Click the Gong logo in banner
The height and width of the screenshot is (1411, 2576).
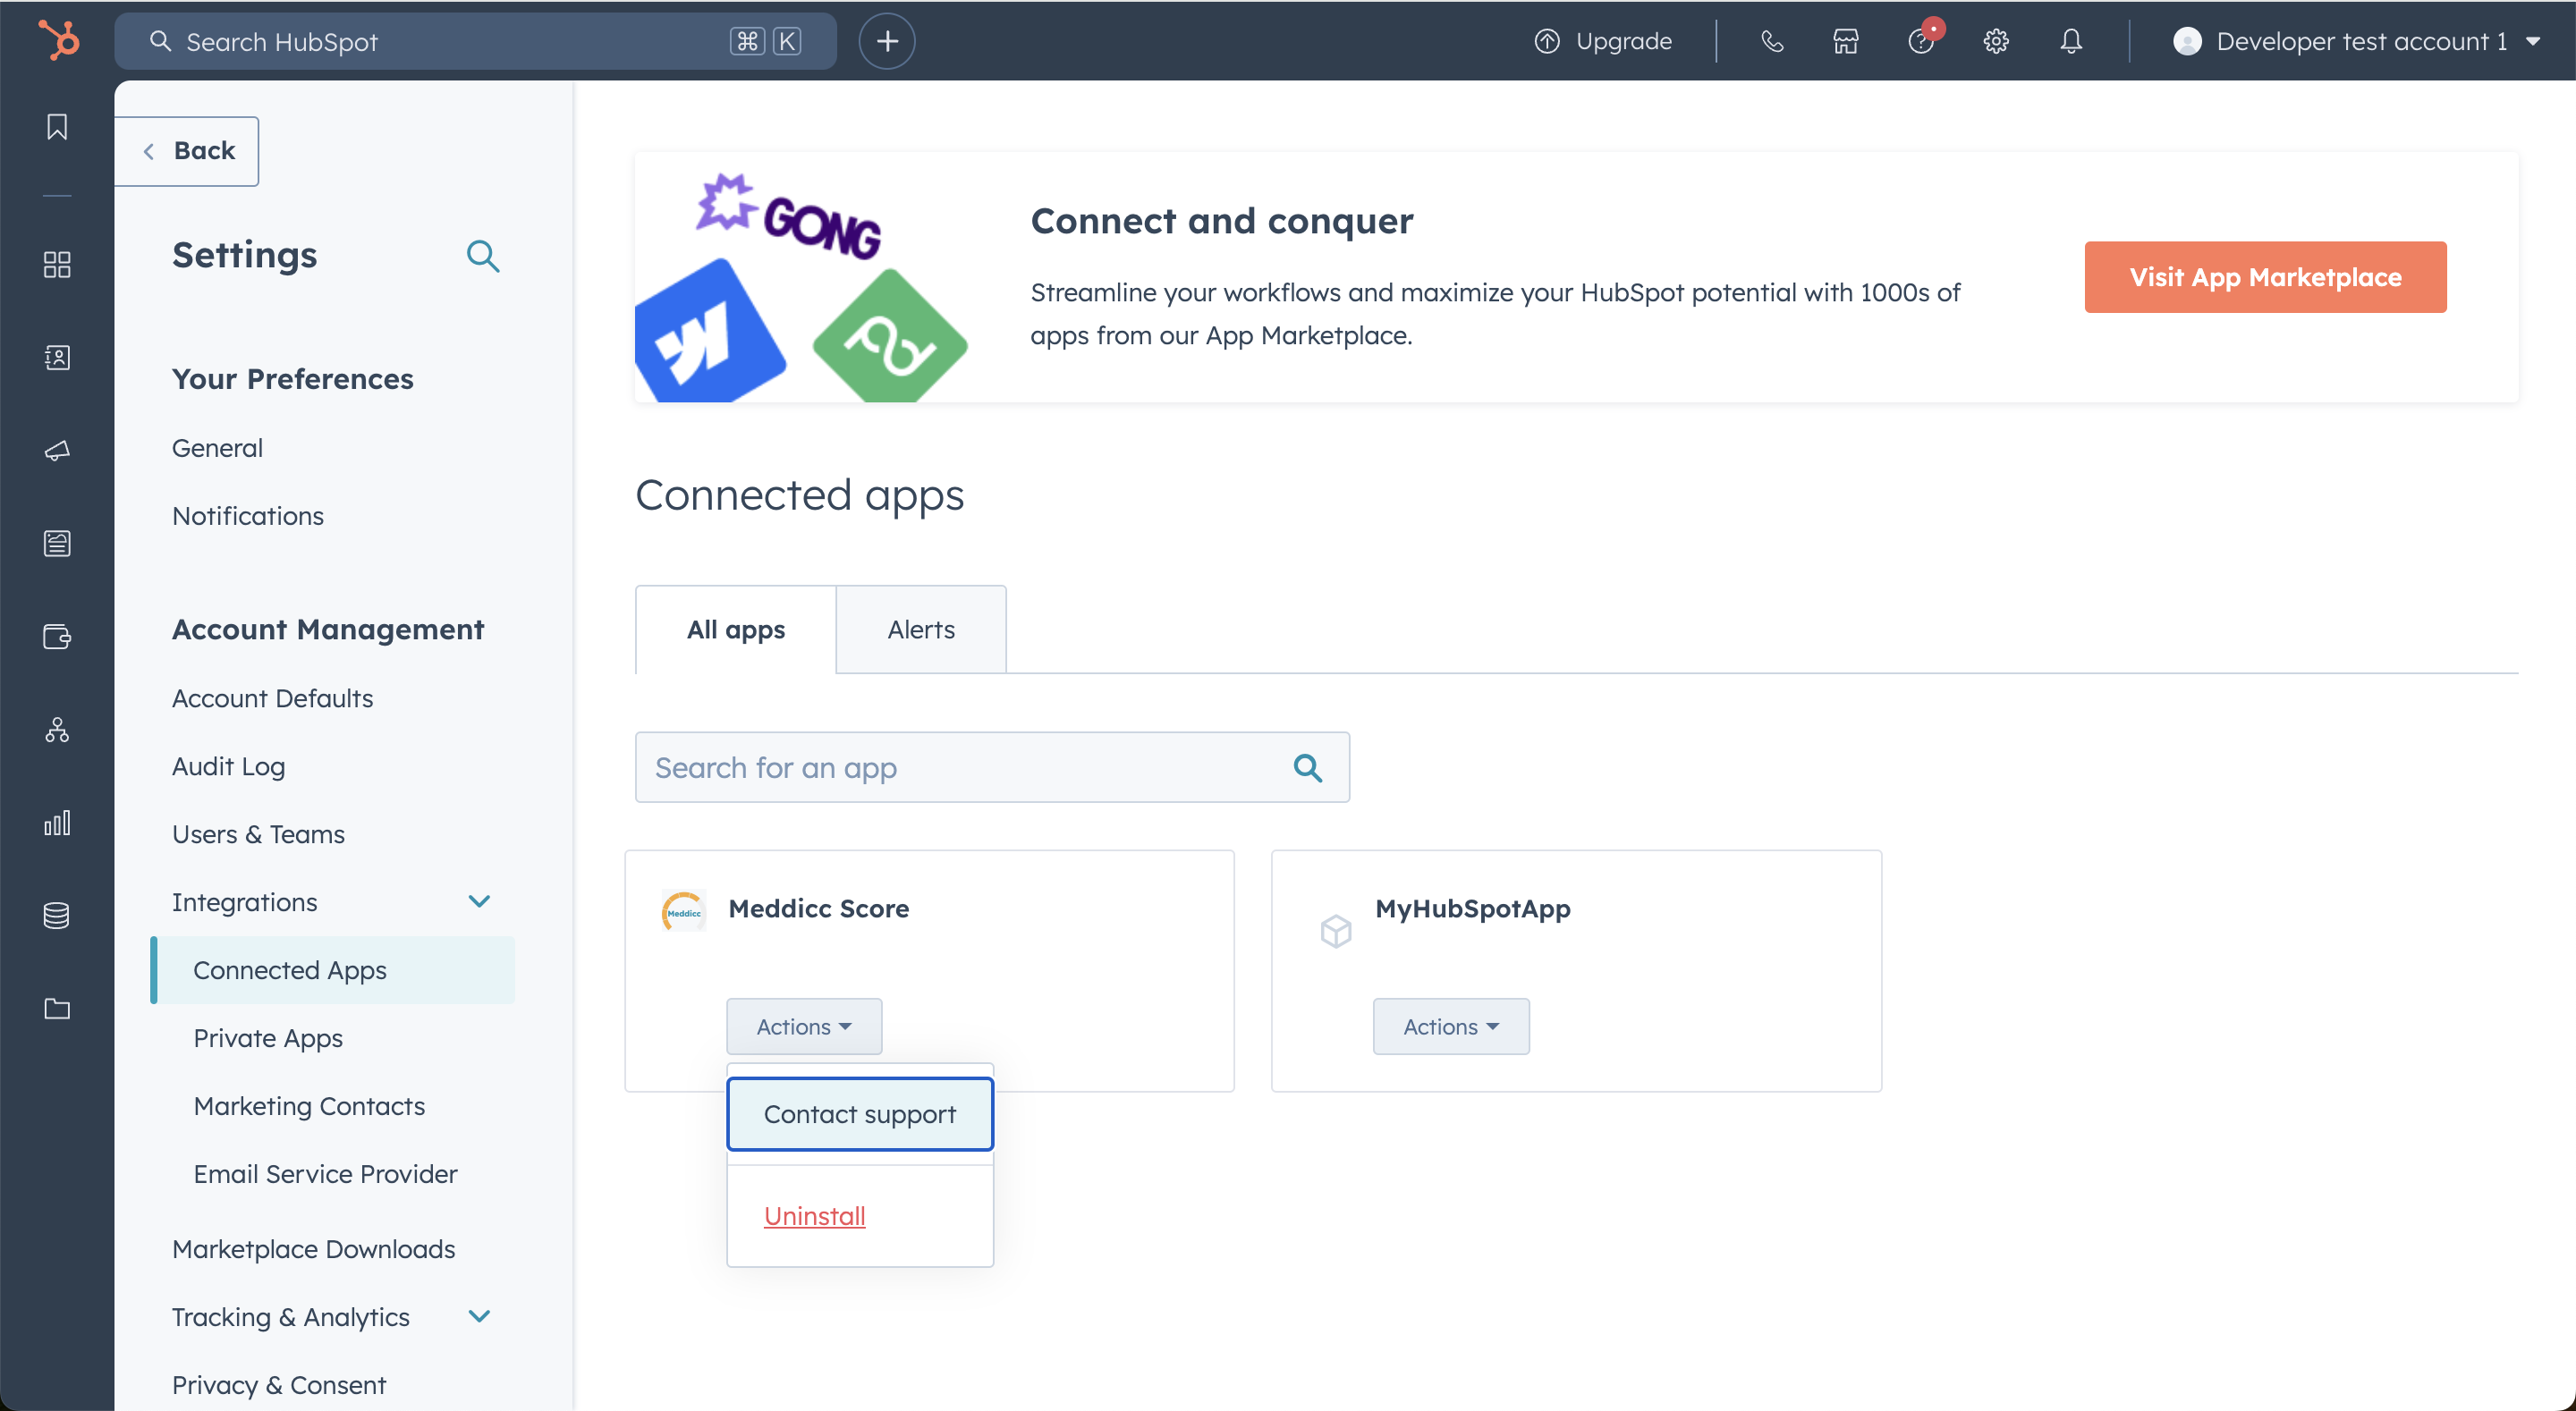pos(788,216)
